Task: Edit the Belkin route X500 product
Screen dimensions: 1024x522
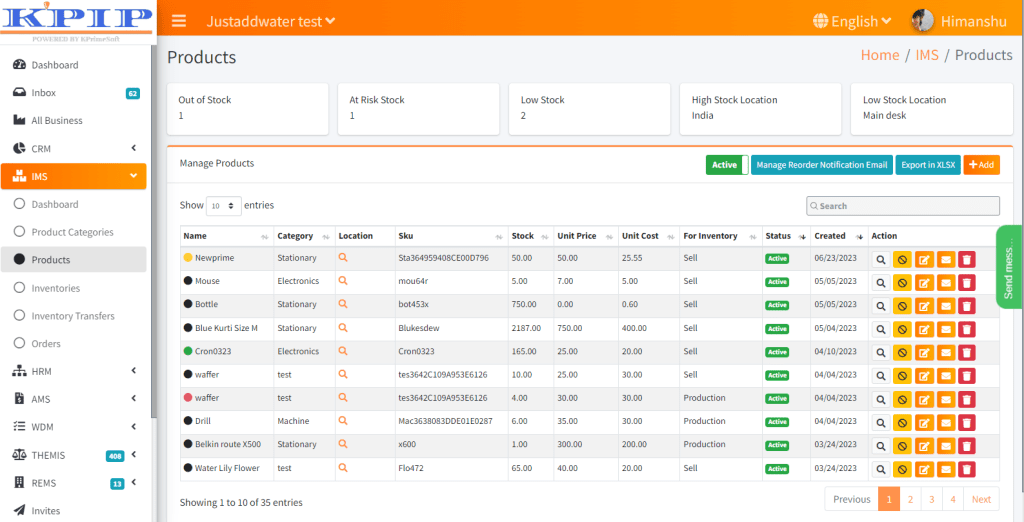Action: click(924, 446)
